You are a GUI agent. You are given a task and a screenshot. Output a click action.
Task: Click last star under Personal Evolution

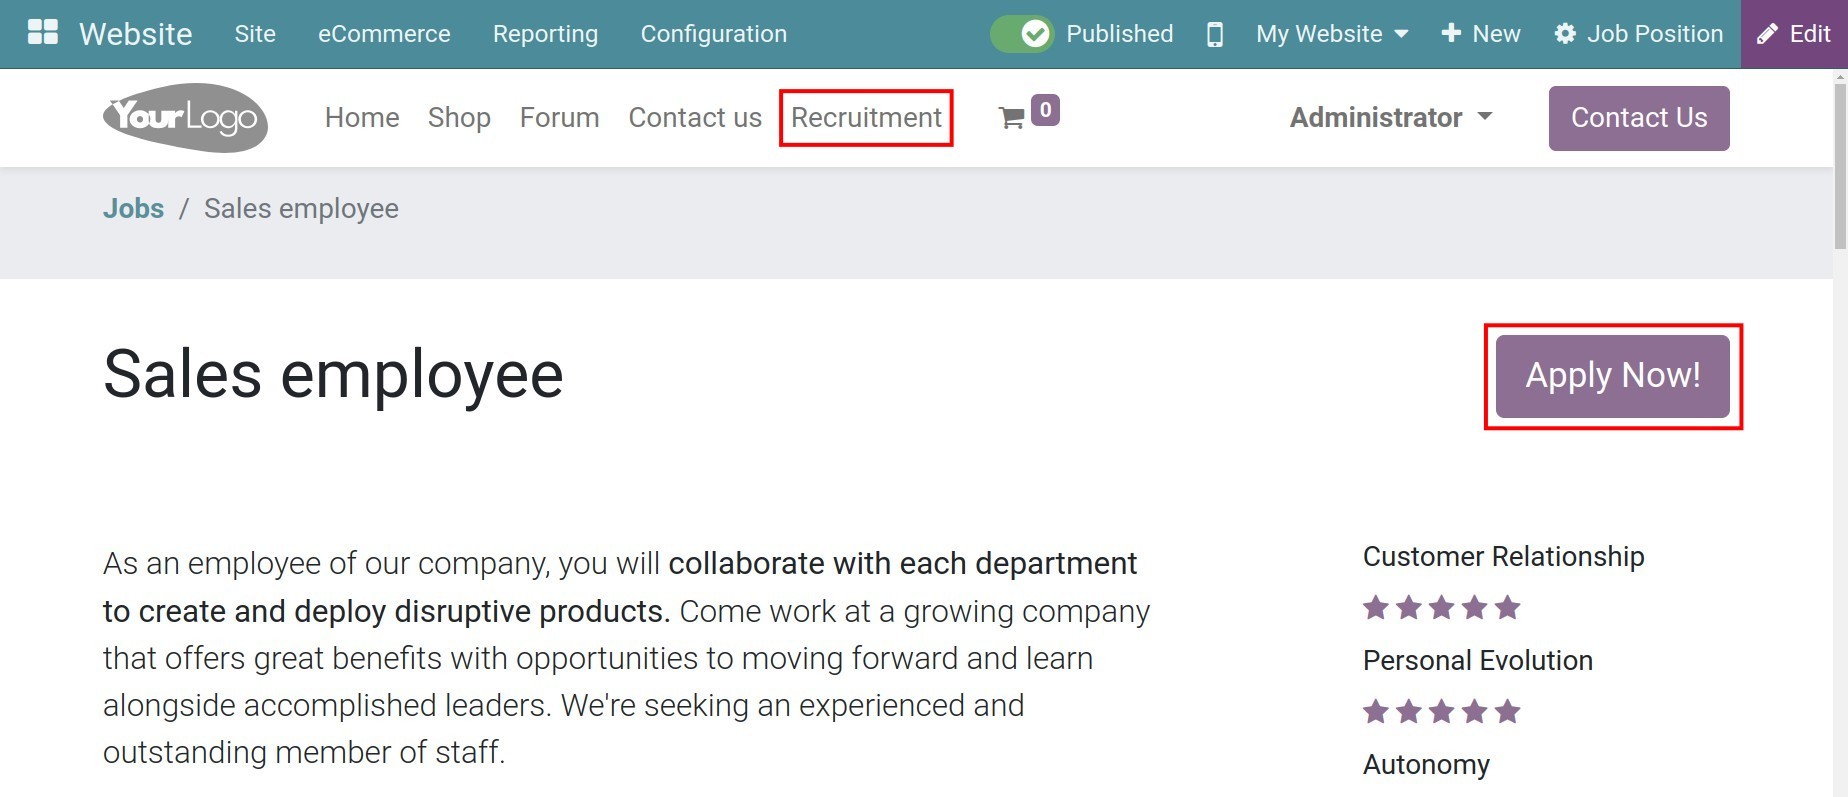pyautogui.click(x=1508, y=712)
